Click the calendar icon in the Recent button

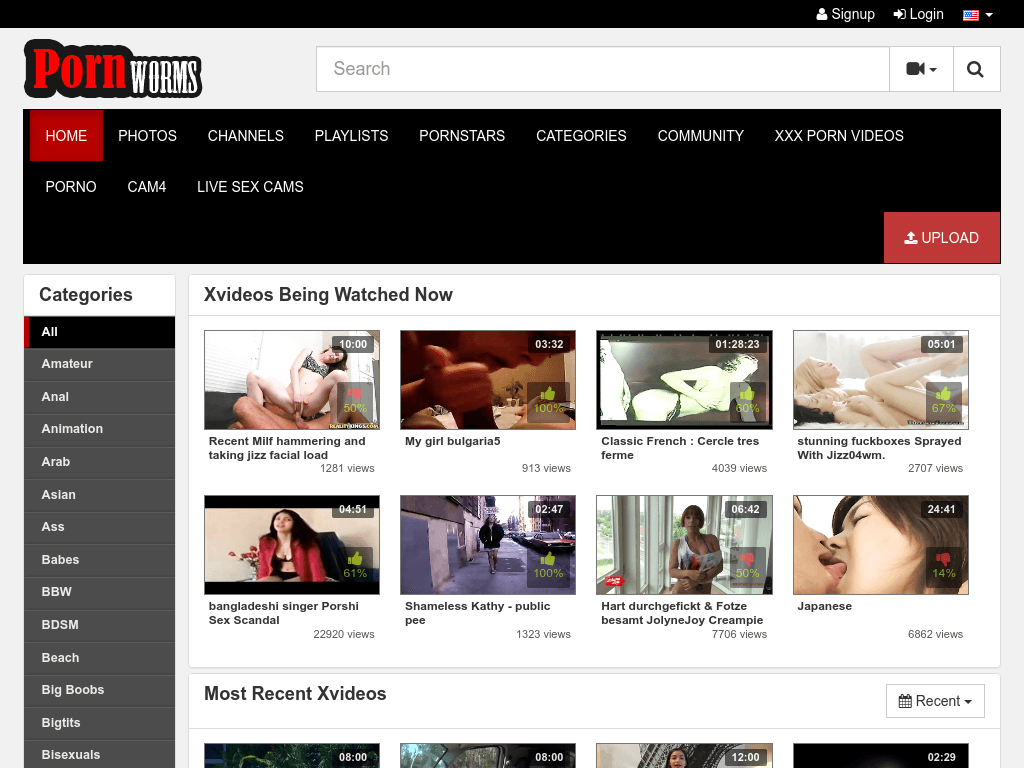(905, 701)
